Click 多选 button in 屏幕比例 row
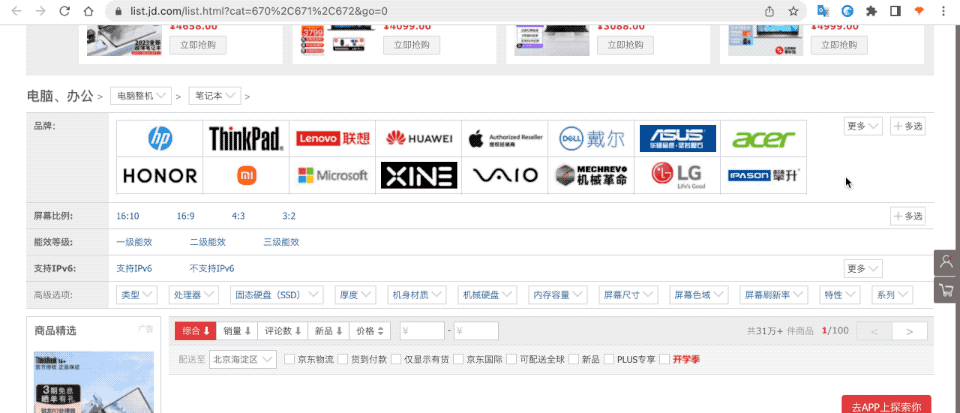960x413 pixels. point(908,216)
